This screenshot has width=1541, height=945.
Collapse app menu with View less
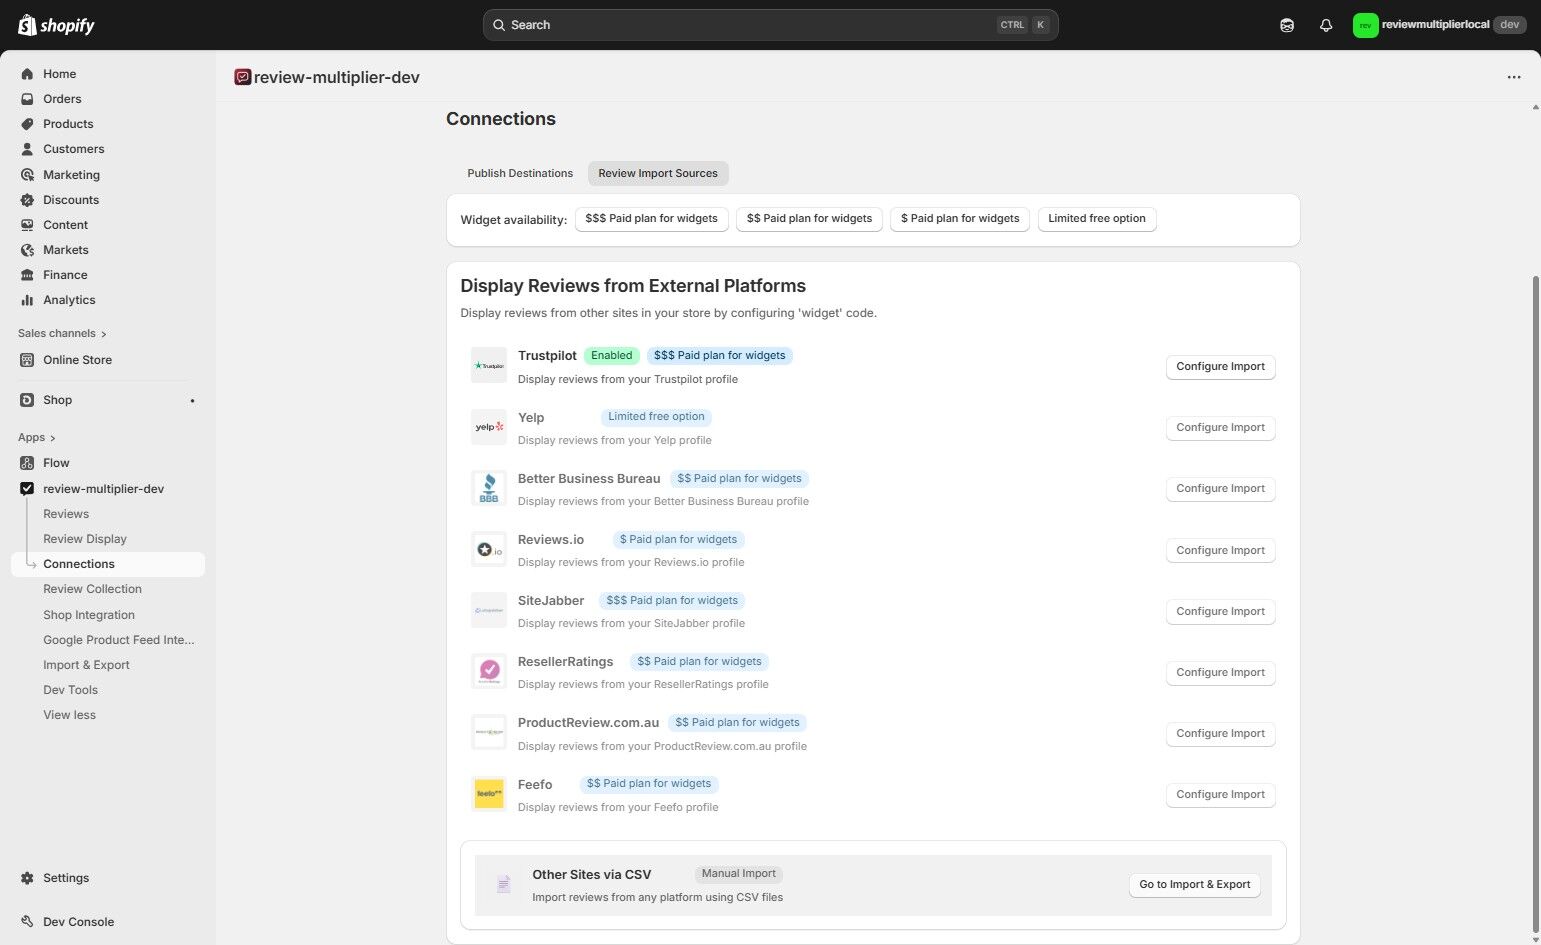69,715
